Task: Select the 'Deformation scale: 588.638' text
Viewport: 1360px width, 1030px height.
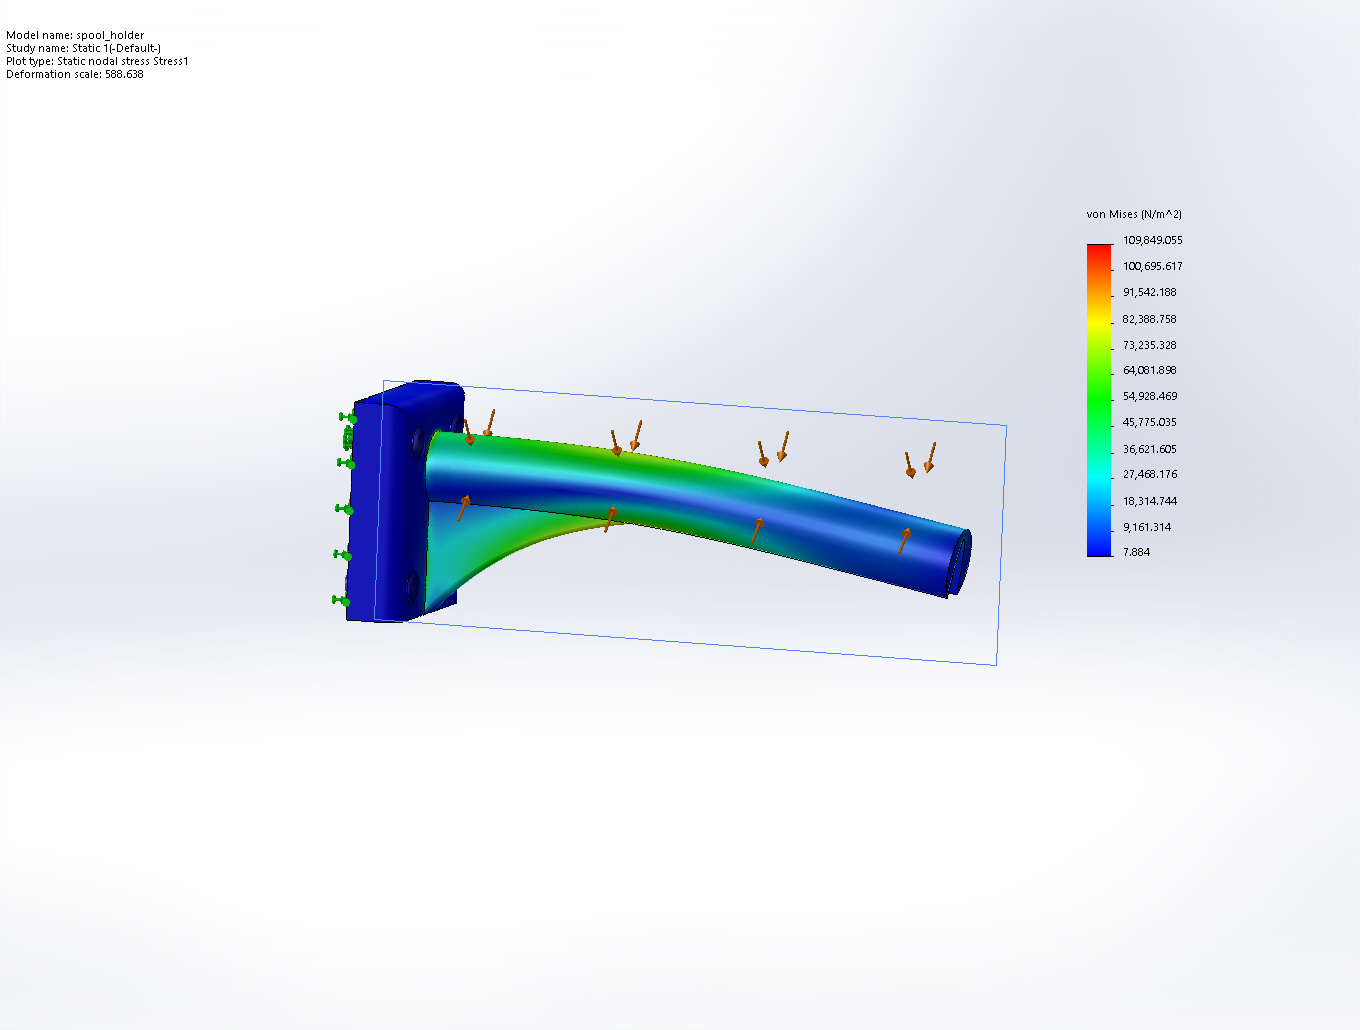Action: click(x=75, y=74)
